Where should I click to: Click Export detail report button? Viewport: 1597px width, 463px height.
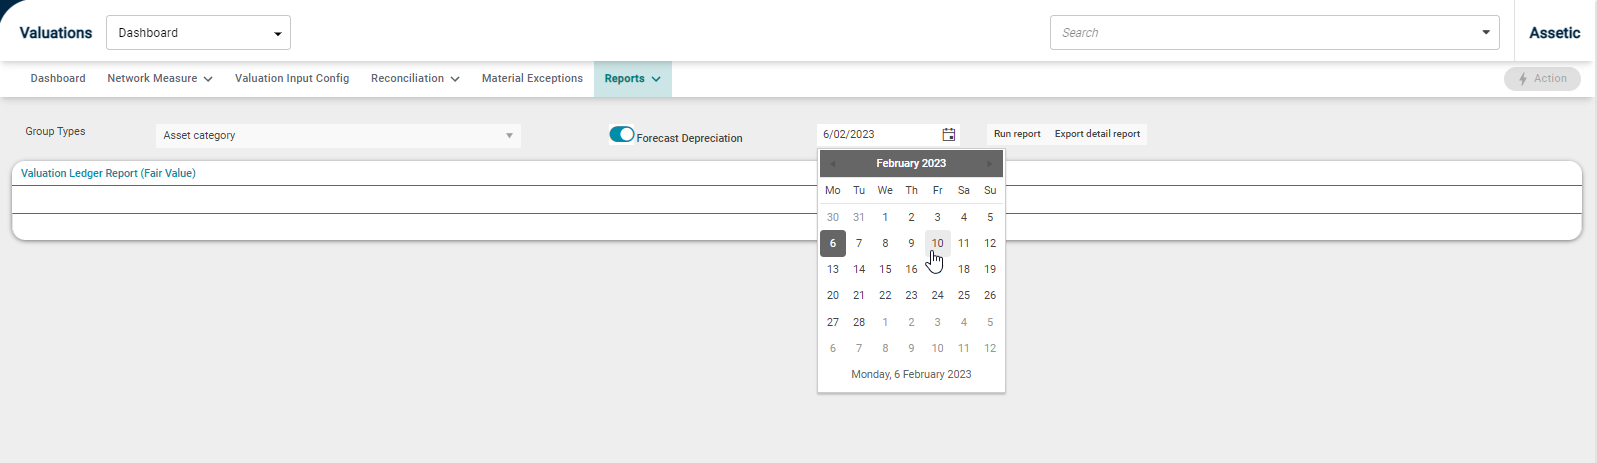(x=1097, y=134)
